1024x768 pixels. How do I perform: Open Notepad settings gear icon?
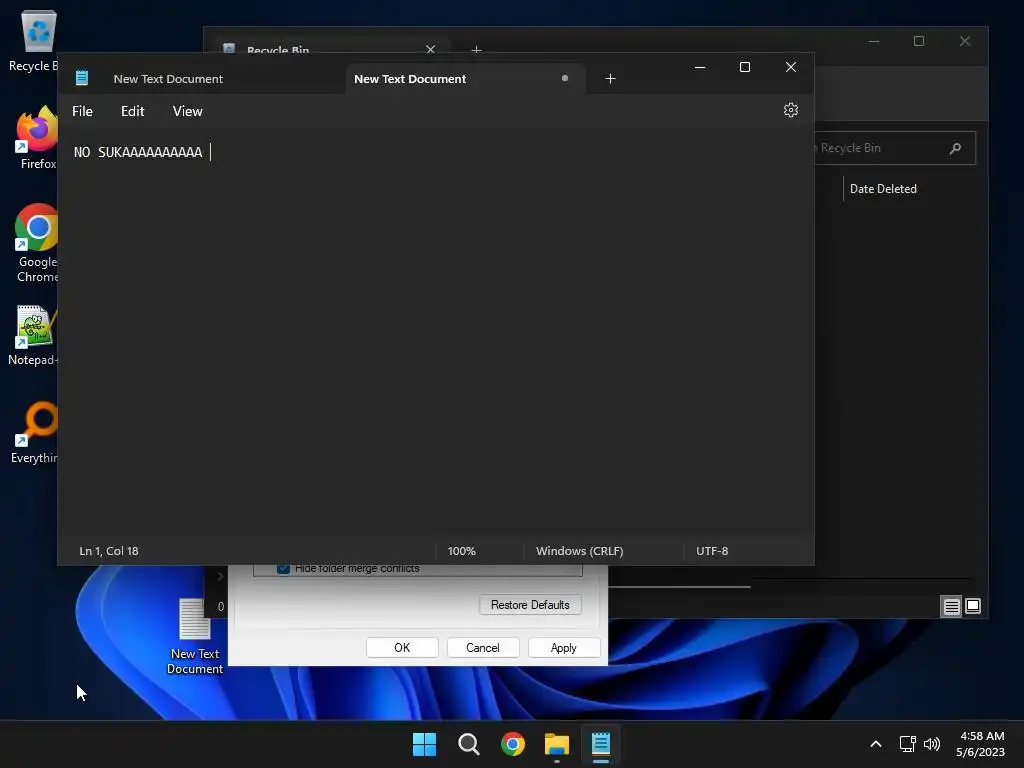790,110
